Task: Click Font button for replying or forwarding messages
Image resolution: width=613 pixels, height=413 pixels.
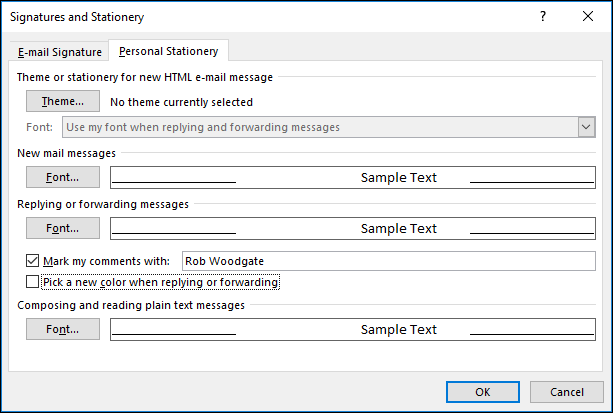Action: click(62, 228)
